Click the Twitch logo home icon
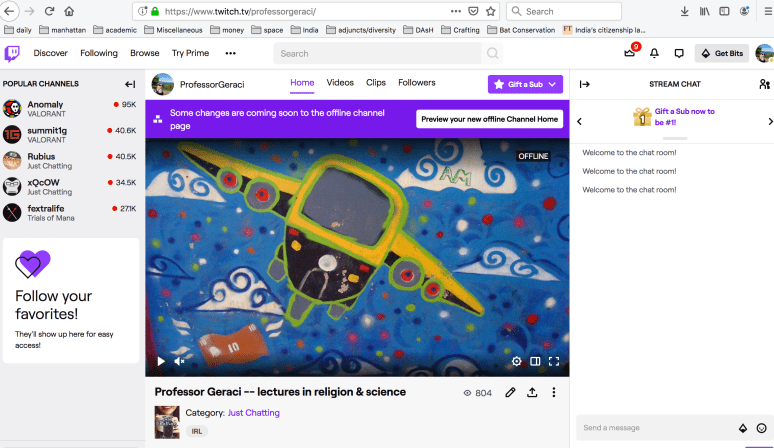This screenshot has width=774, height=448. [x=12, y=53]
